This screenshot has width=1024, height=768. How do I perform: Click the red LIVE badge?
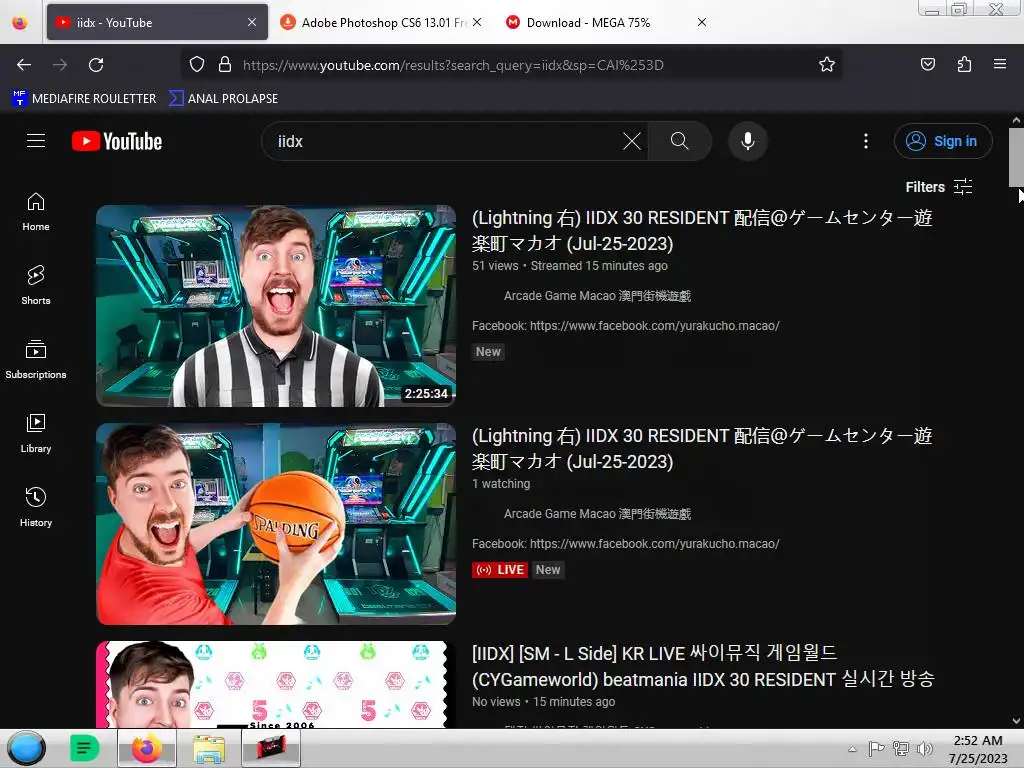[x=499, y=569]
